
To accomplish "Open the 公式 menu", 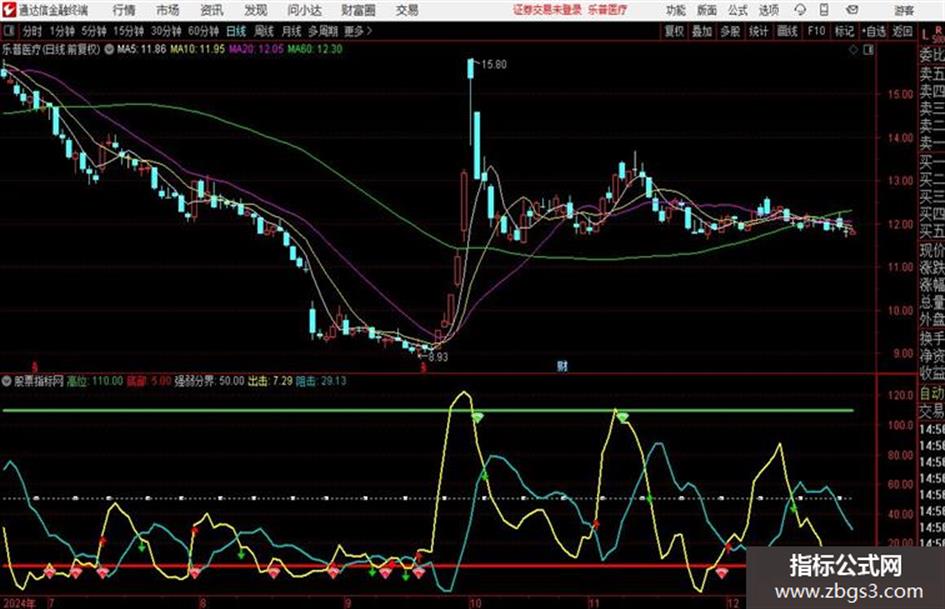I will (737, 10).
